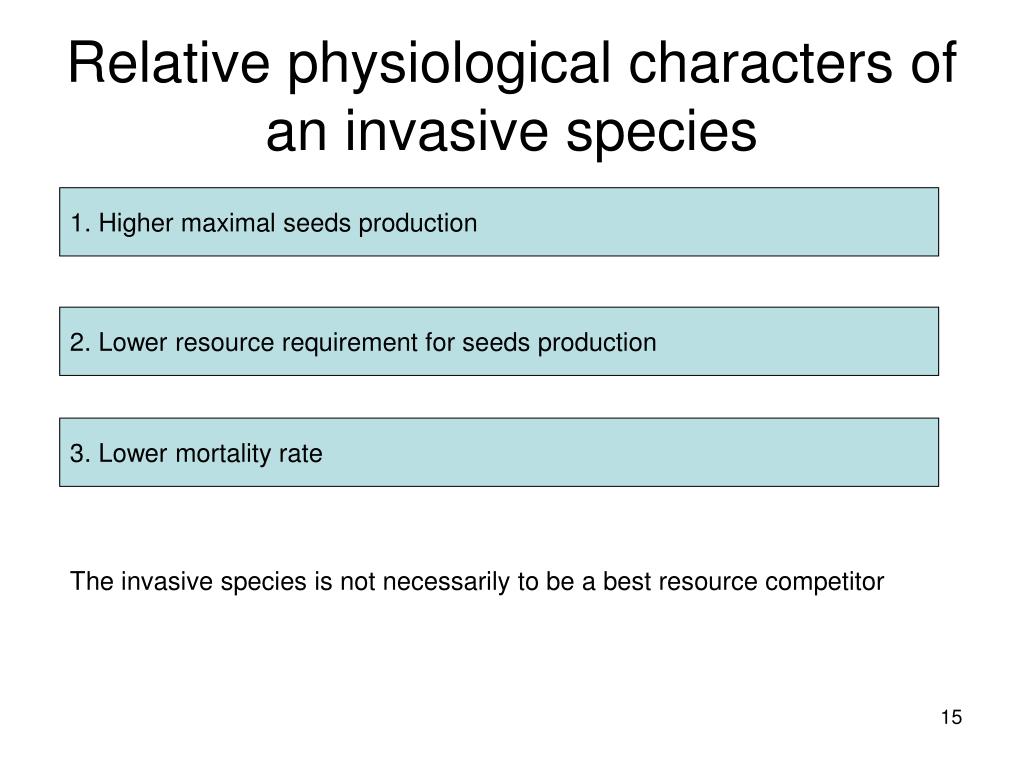Click the 'Higher maximal seeds production' text

point(287,223)
